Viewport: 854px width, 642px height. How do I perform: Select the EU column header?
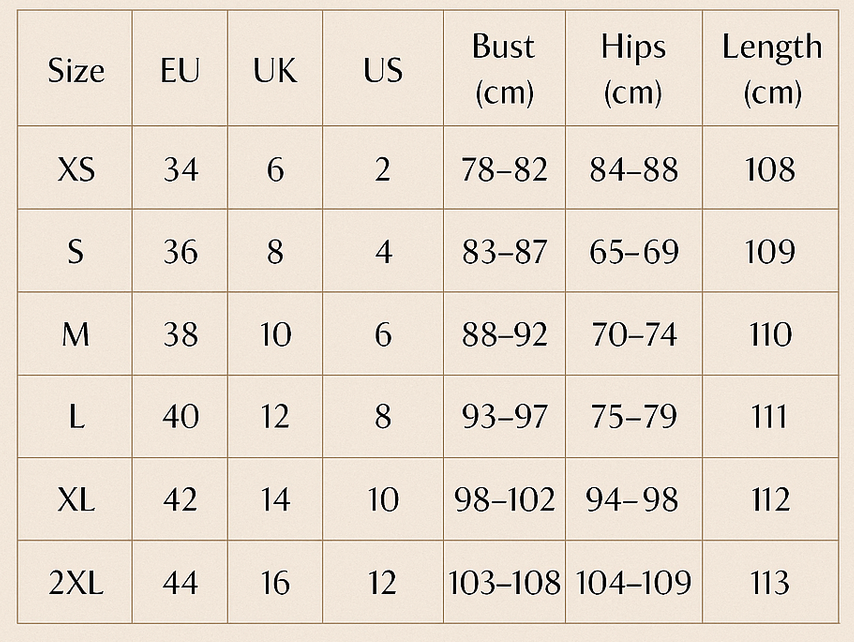(x=180, y=71)
